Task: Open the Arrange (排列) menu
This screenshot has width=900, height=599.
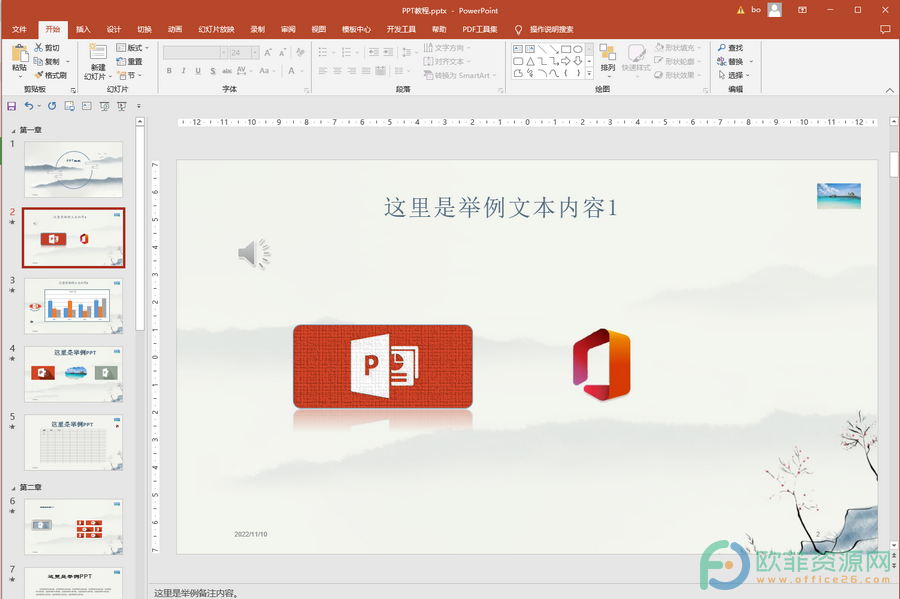Action: [608, 61]
